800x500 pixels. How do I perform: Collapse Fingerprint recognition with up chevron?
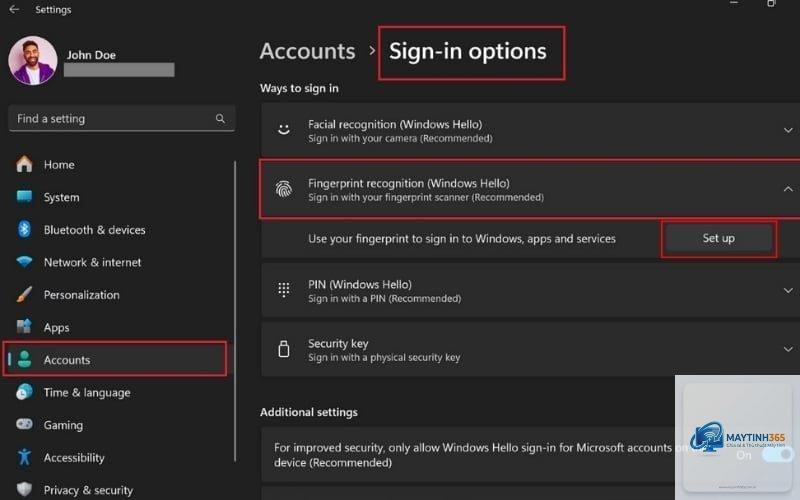[788, 189]
